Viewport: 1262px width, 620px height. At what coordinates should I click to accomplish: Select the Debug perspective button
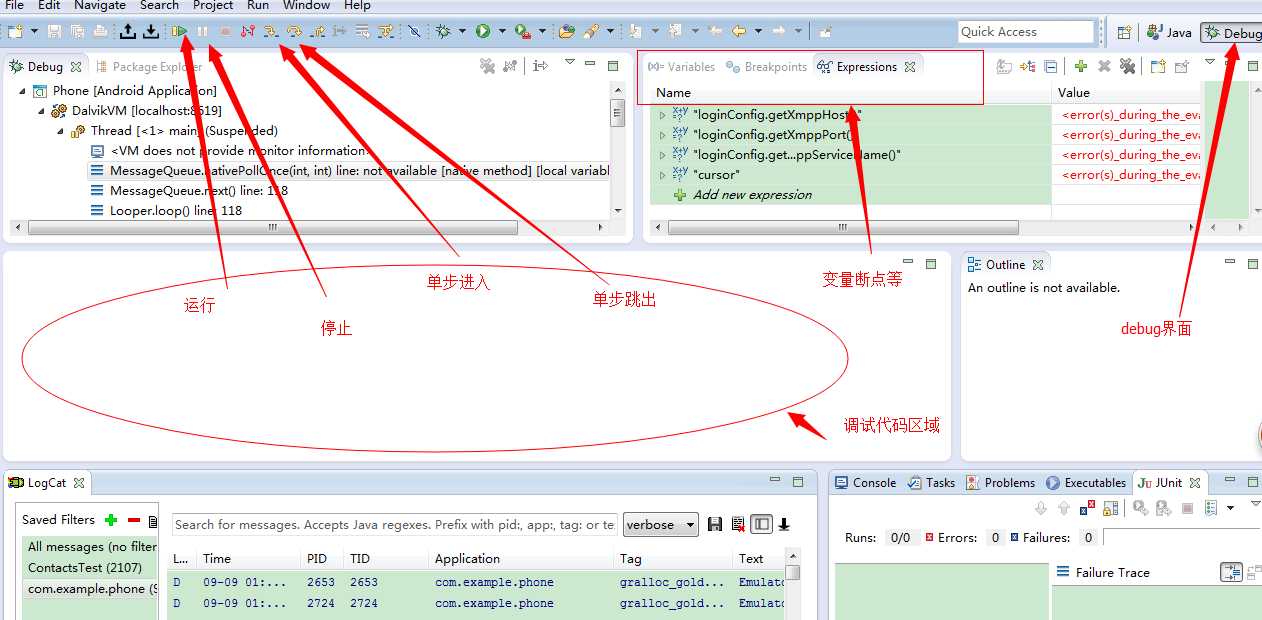(x=1232, y=32)
